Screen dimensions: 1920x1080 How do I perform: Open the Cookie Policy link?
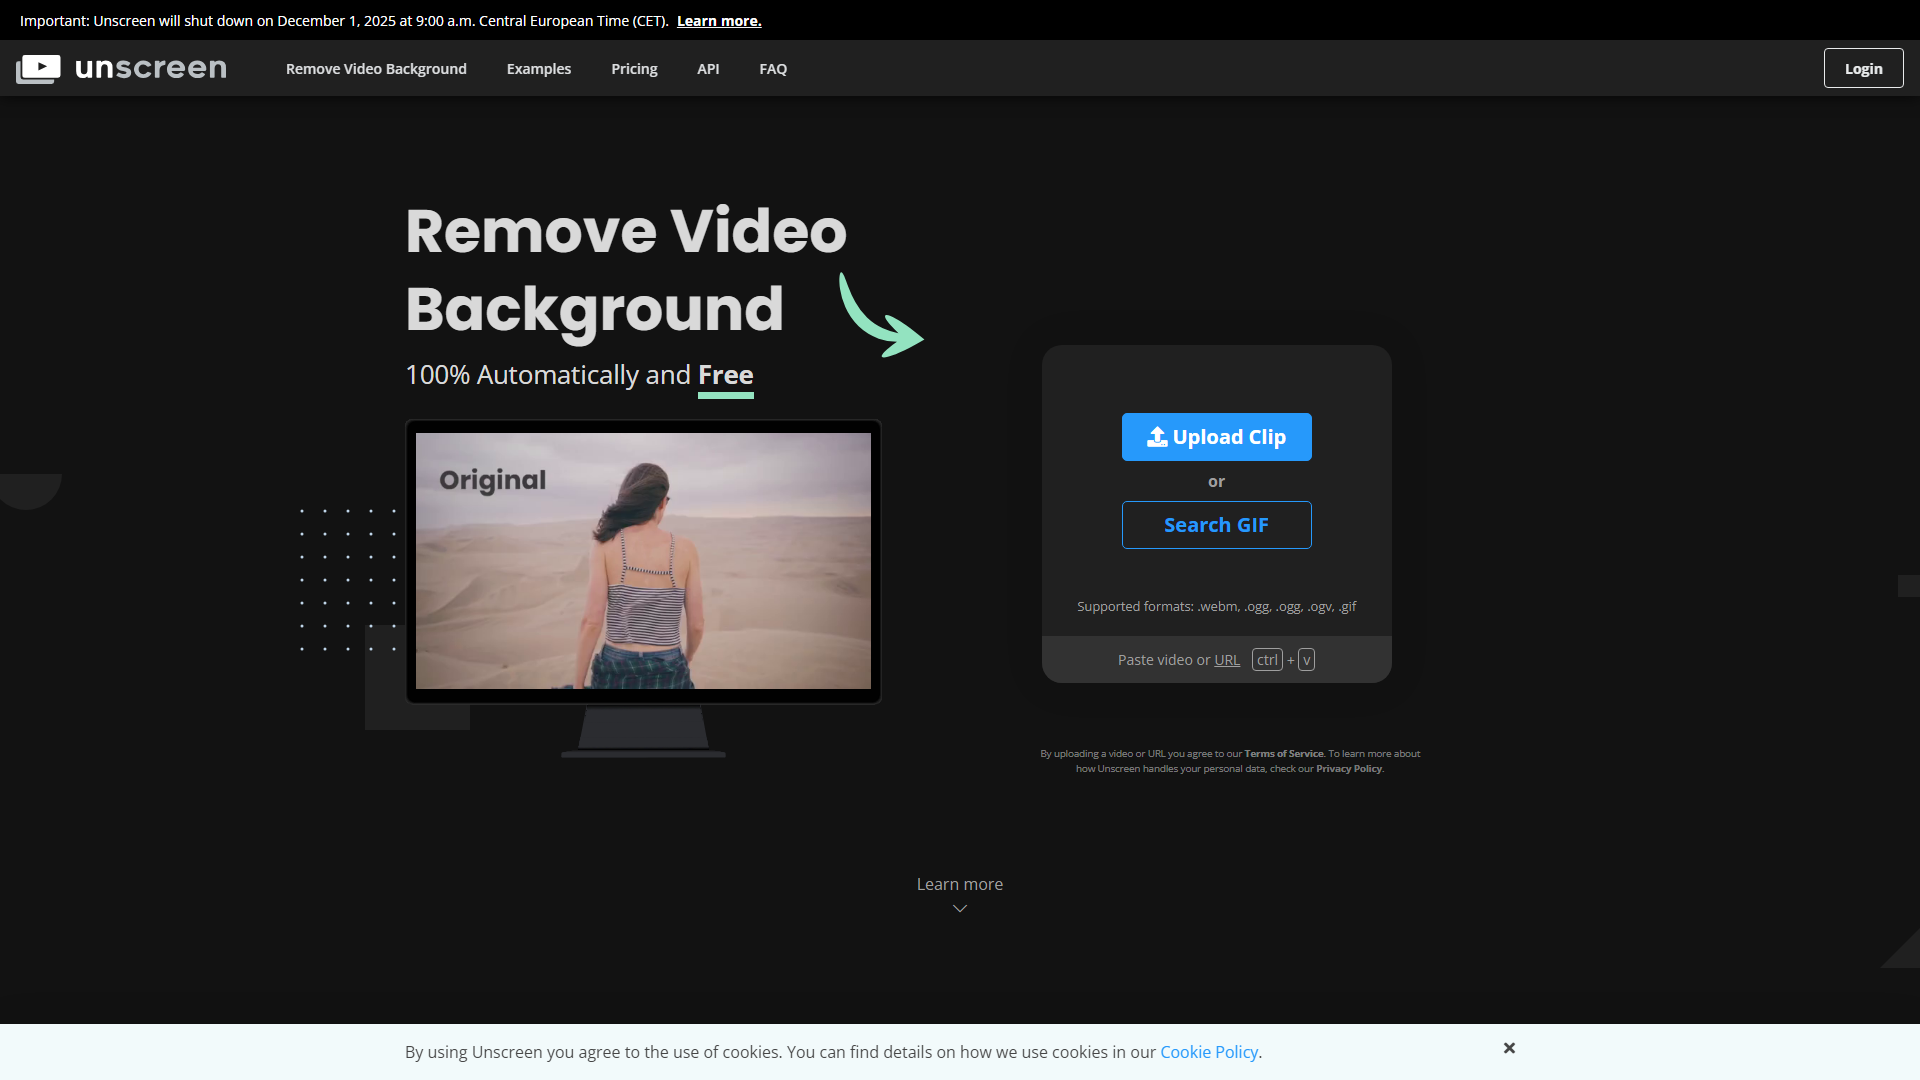(1208, 1051)
